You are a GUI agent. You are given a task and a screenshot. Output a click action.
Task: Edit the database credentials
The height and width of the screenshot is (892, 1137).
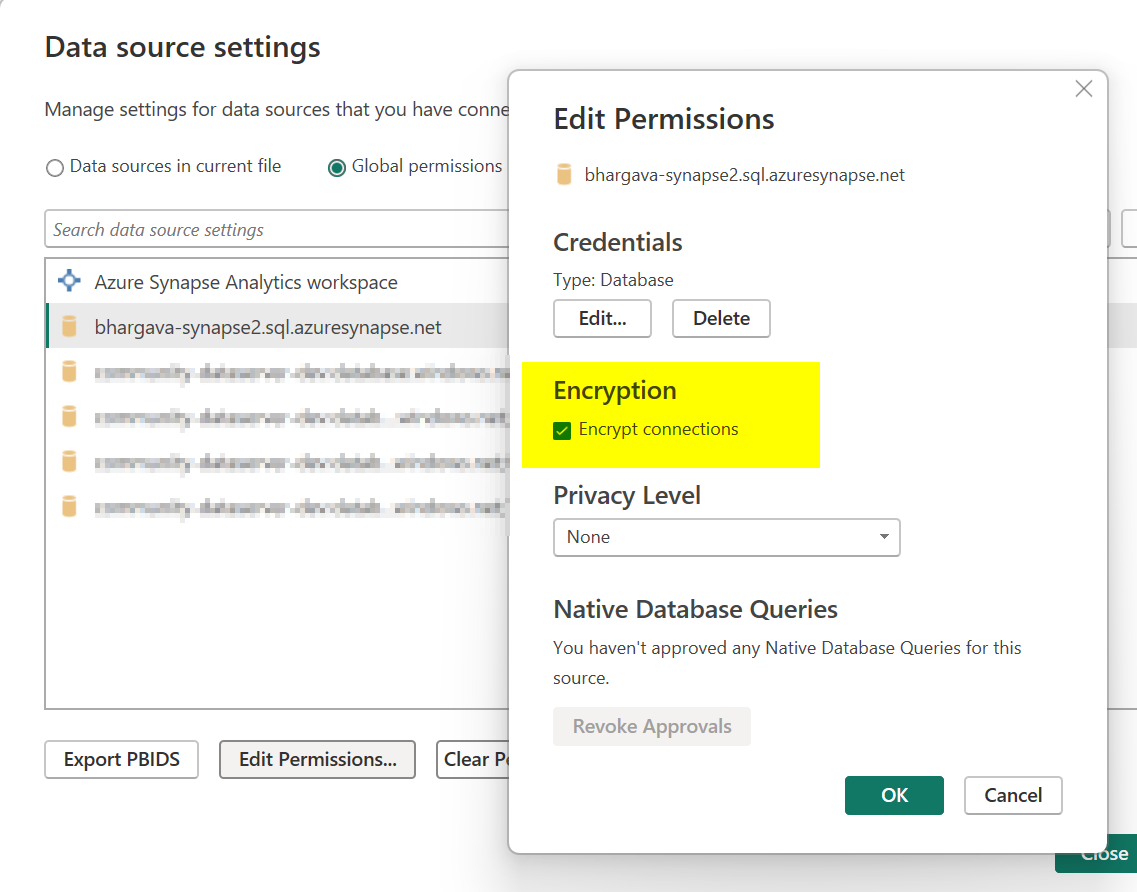pos(602,318)
